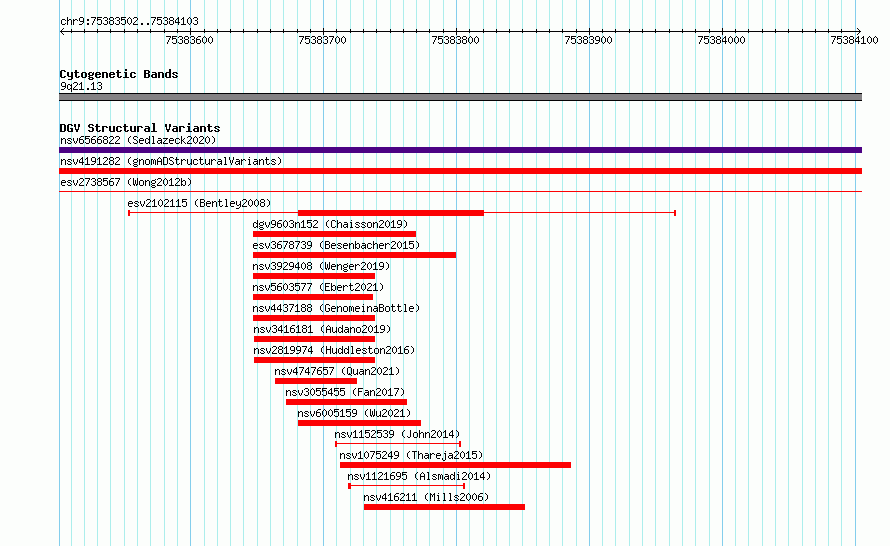Click the nsv6566822 (Sedlazeck2020) label
The image size is (890, 546).
tap(138, 140)
